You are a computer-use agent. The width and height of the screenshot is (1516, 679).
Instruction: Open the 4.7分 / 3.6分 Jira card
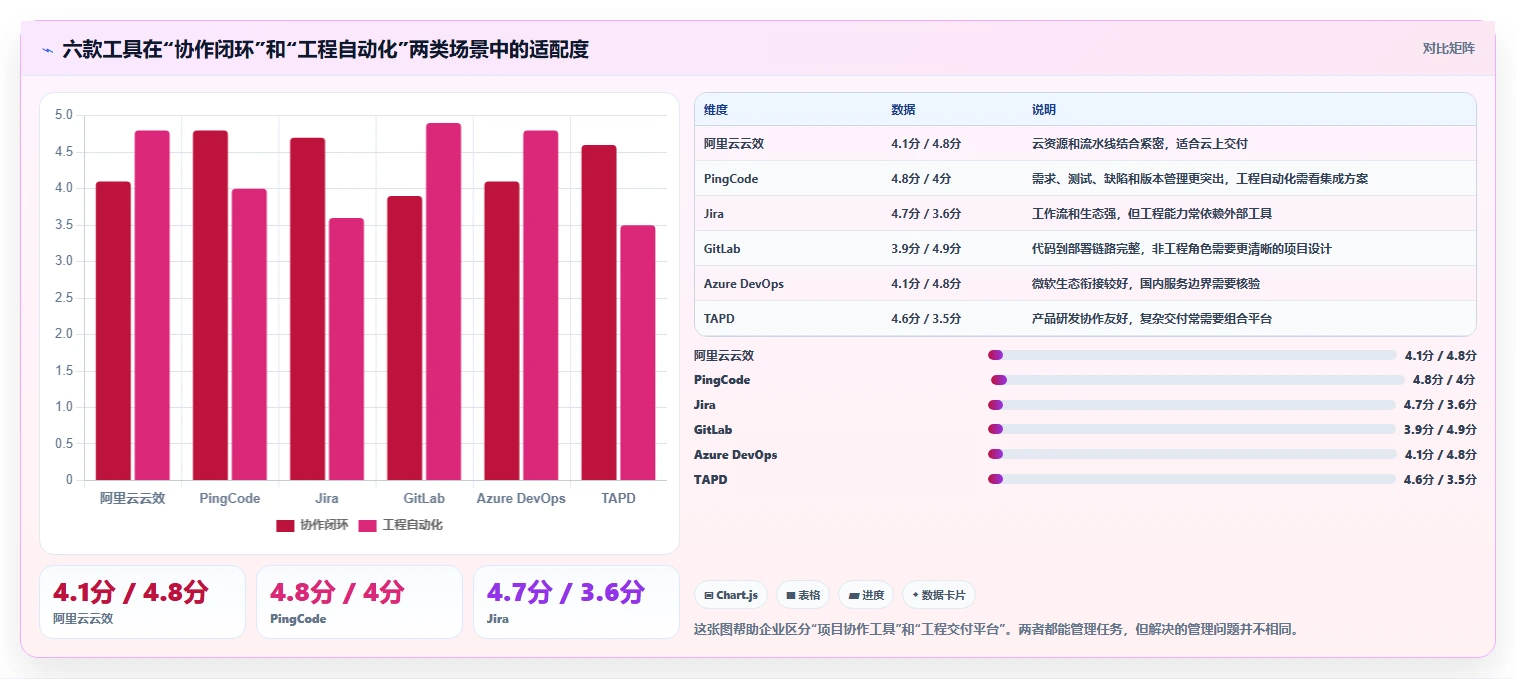click(576, 602)
